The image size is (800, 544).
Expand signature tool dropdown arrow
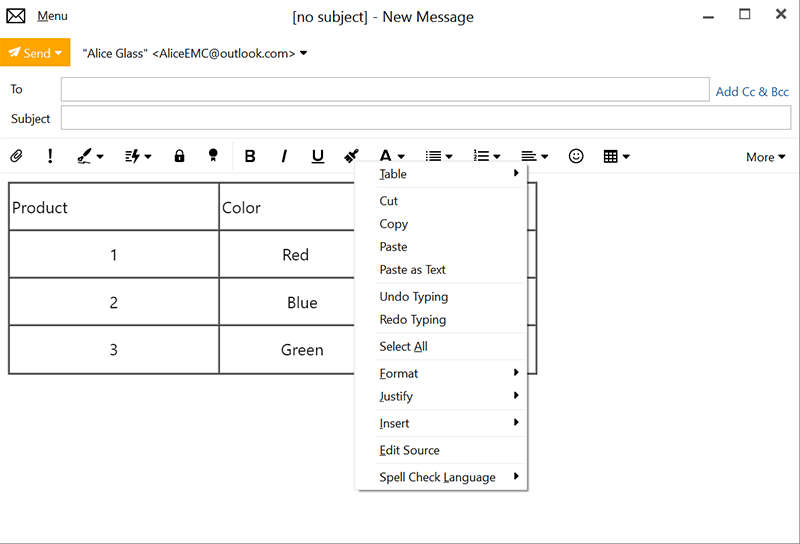pyautogui.click(x=100, y=157)
